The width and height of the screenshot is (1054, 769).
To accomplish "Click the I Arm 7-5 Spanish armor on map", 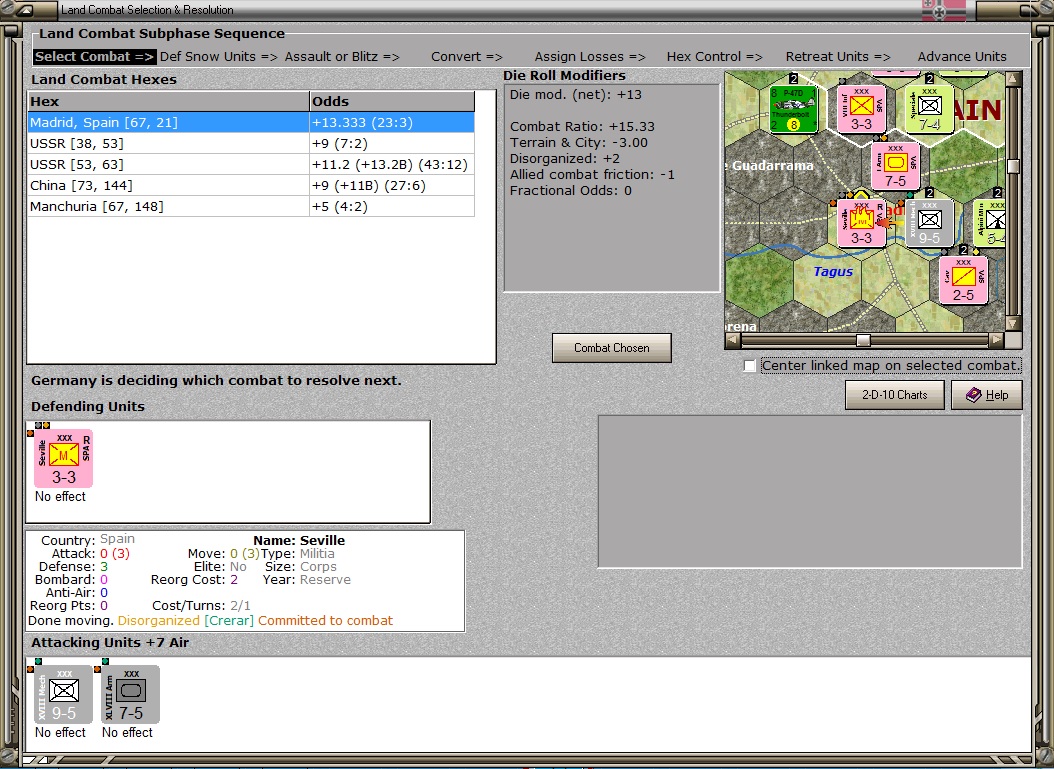I will point(895,166).
